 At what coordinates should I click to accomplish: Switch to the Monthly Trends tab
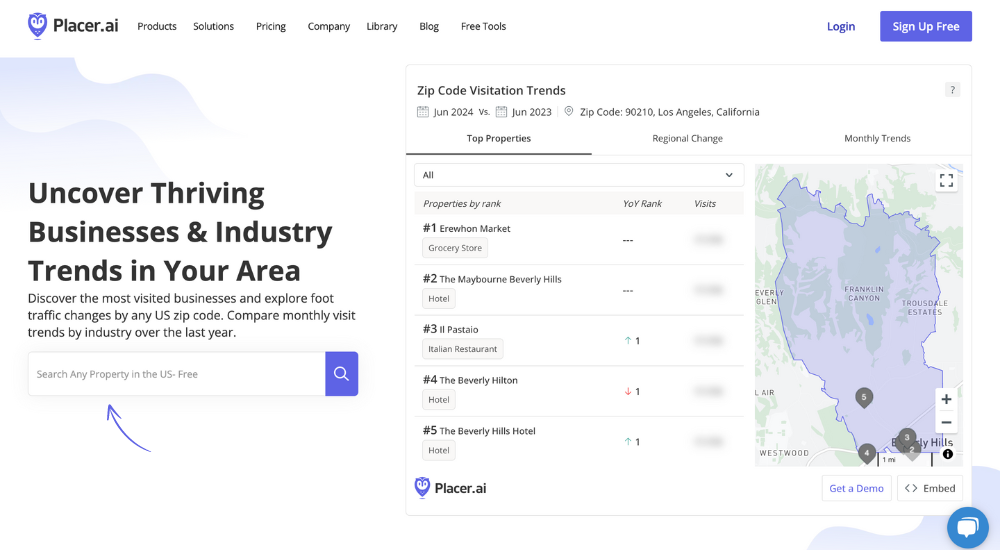coord(878,138)
